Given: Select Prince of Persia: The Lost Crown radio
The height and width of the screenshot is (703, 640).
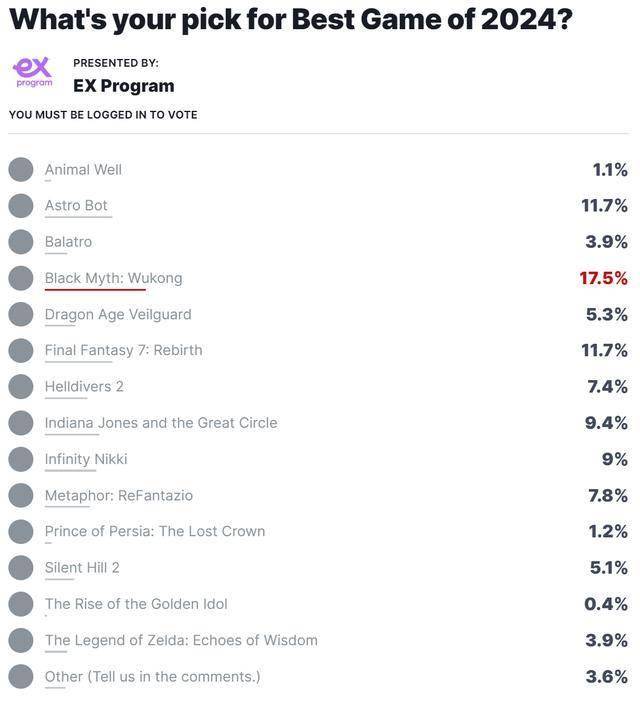Looking at the screenshot, I should tap(21, 531).
